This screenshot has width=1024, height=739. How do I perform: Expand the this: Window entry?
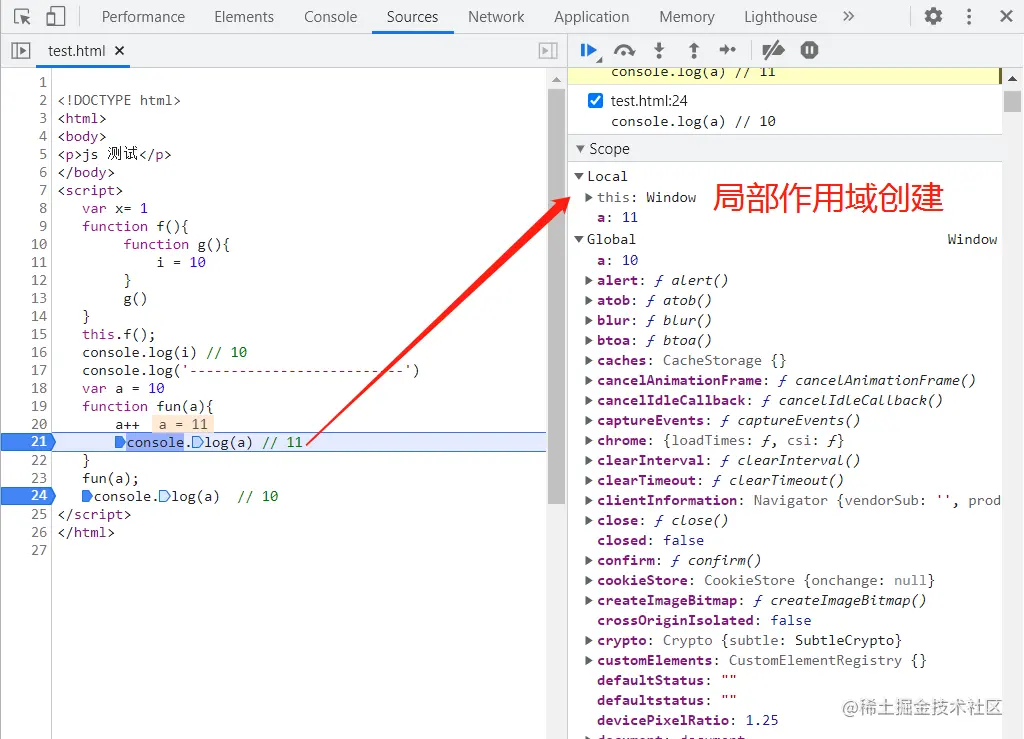588,197
